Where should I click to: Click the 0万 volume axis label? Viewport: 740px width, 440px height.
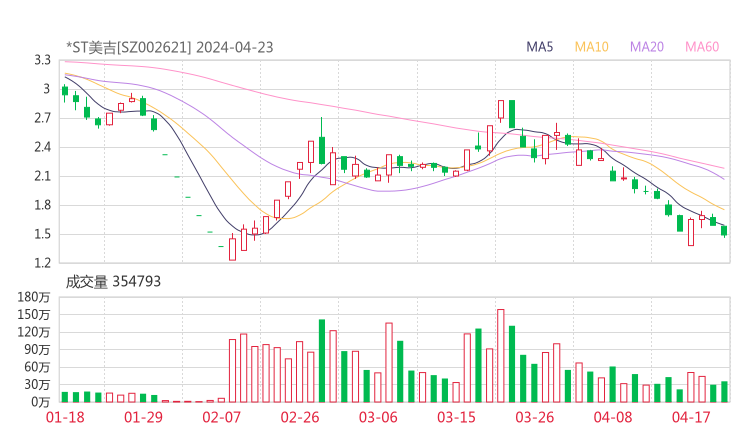41,402
